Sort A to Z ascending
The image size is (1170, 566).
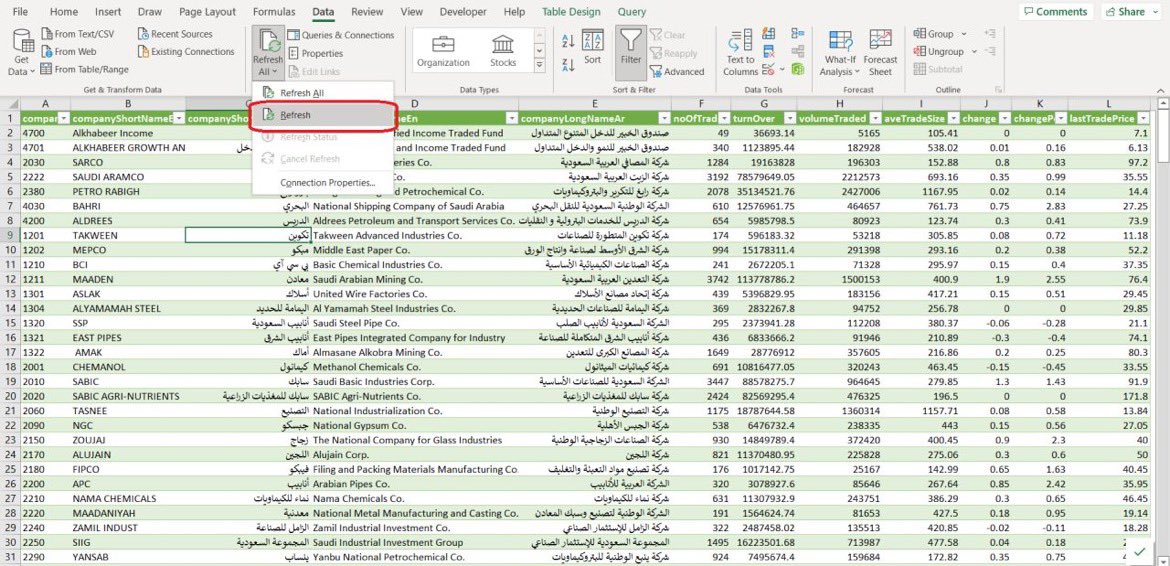click(x=568, y=41)
